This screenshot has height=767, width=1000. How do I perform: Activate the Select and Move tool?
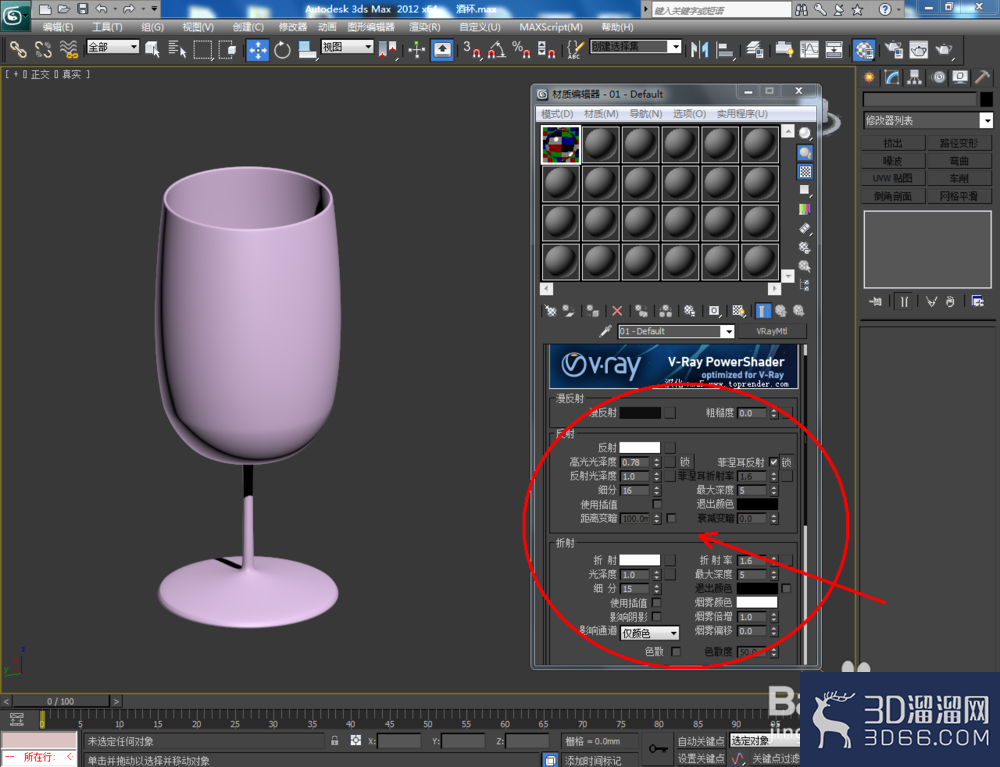(x=258, y=50)
